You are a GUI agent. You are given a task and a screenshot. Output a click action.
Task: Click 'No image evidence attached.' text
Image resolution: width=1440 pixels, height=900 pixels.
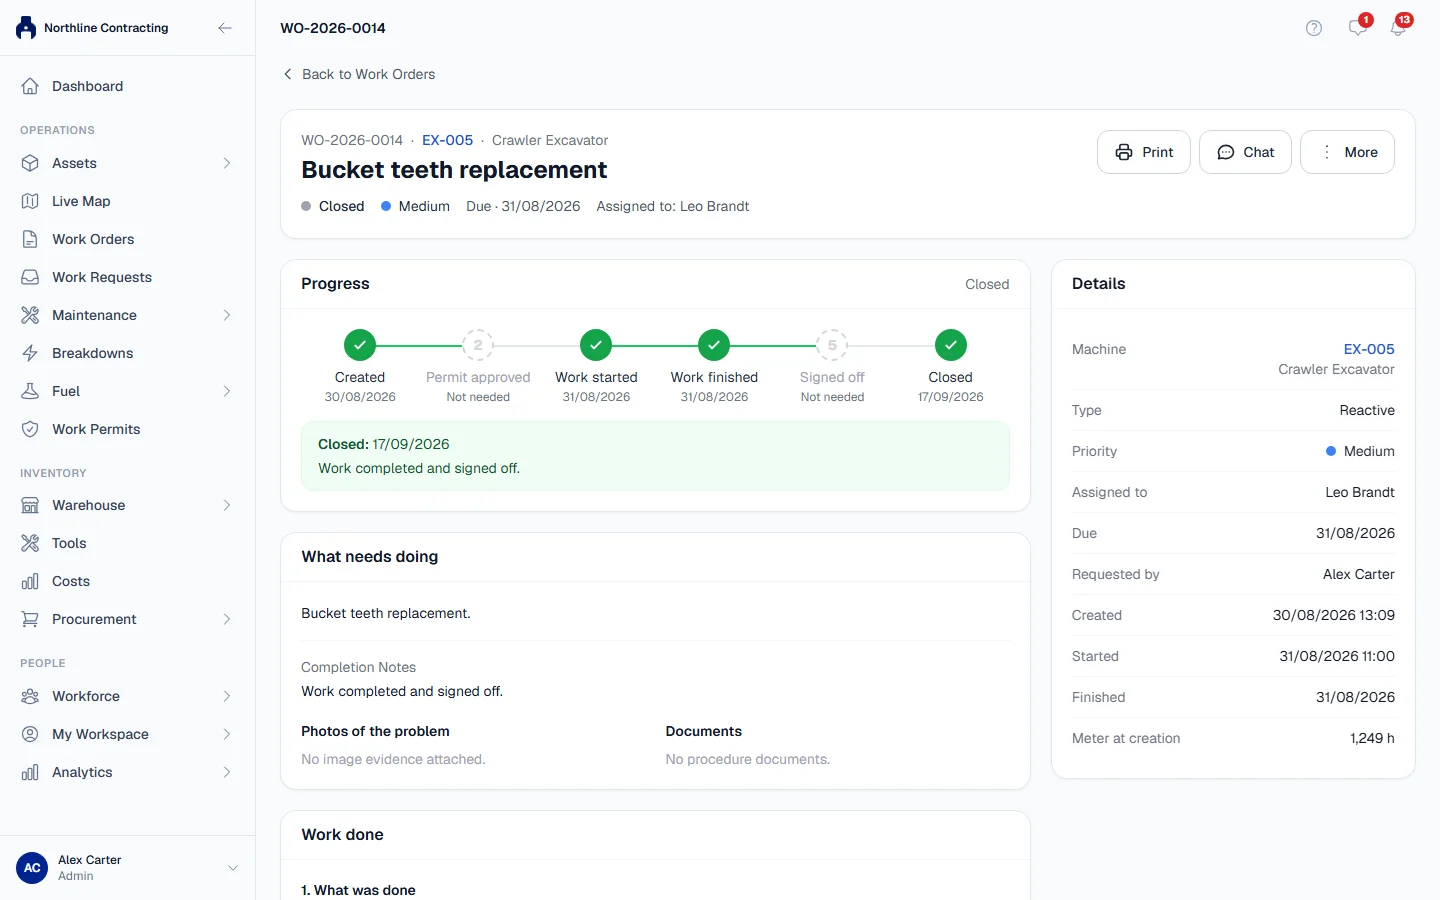[393, 759]
